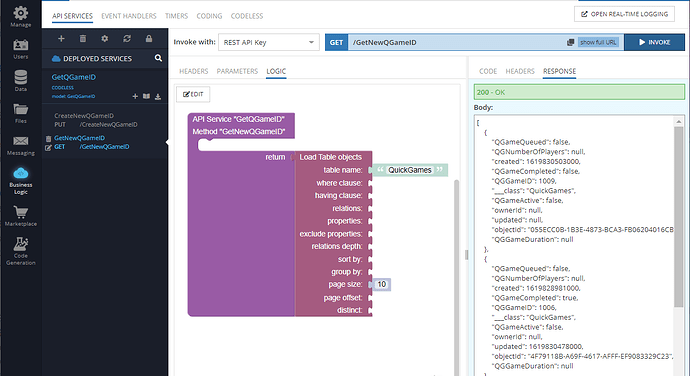Open GetQGameID documentation book icon
Viewport: 690px width, 376px height.
click(x=147, y=96)
